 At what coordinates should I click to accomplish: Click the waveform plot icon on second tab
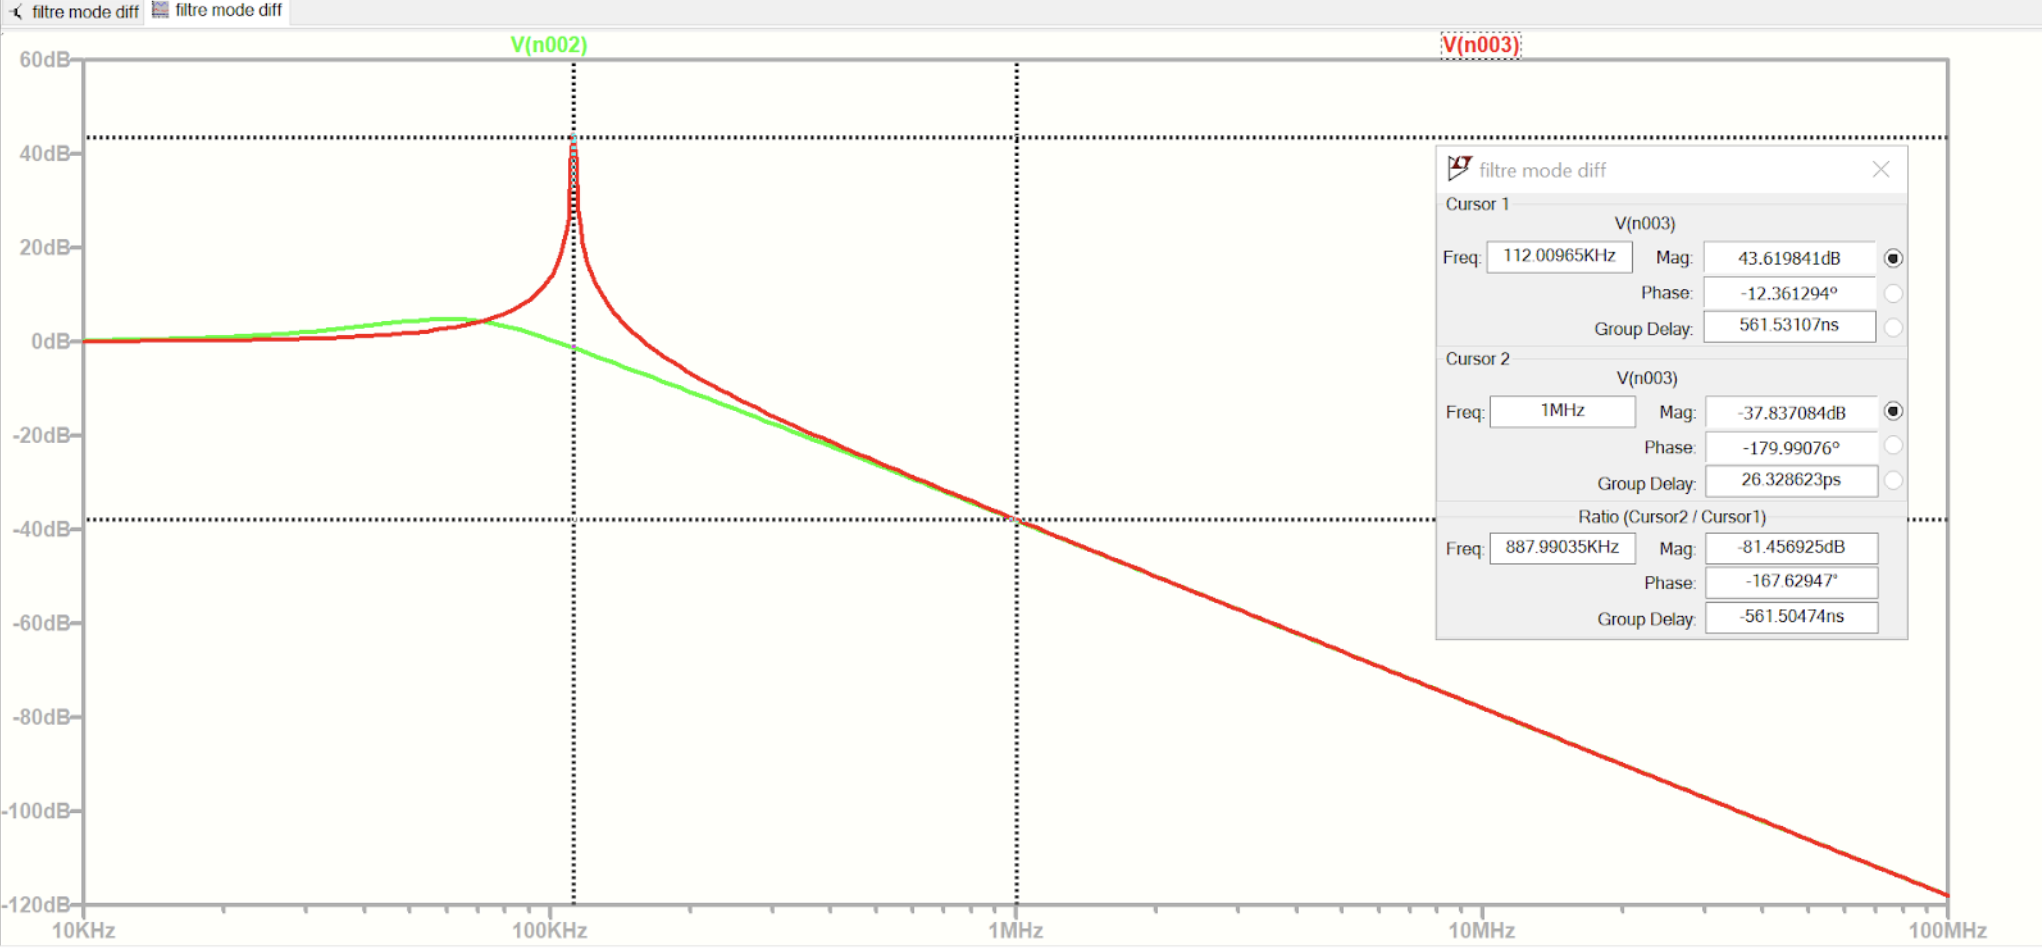pyautogui.click(x=160, y=10)
